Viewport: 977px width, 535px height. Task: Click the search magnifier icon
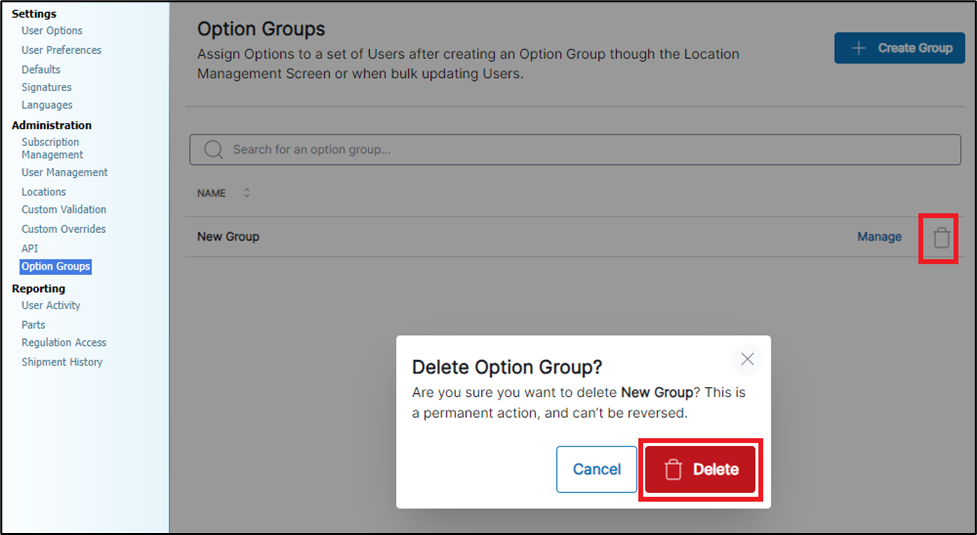(x=212, y=150)
